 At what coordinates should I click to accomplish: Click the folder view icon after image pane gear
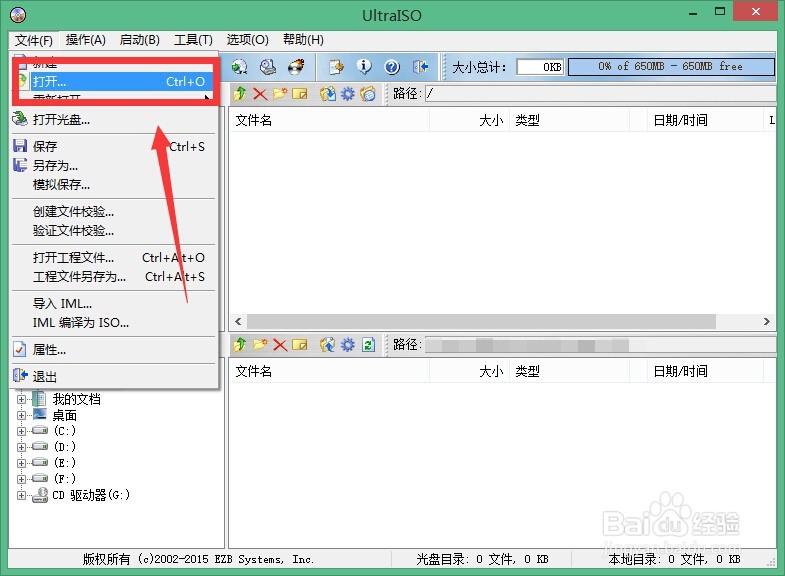tap(367, 94)
